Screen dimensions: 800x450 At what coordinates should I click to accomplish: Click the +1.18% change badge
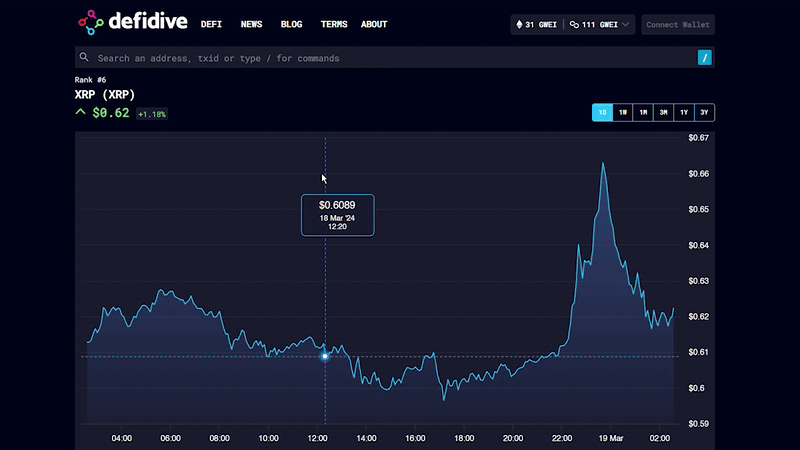(x=152, y=114)
